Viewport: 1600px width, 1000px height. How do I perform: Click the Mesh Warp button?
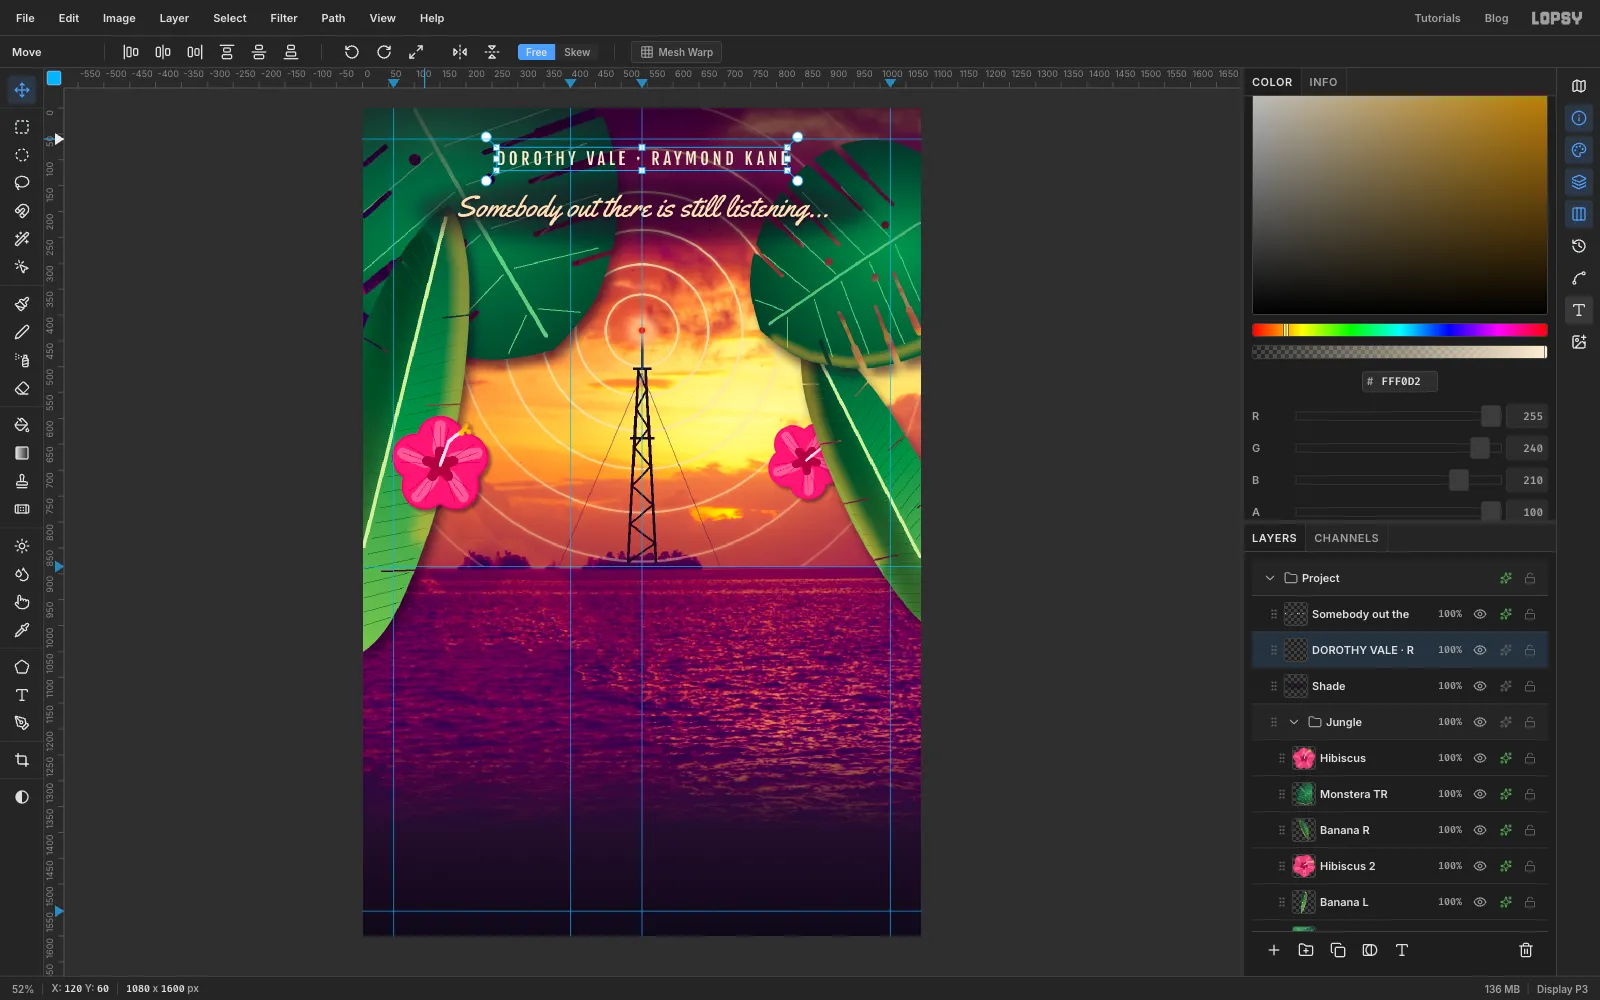pos(677,52)
